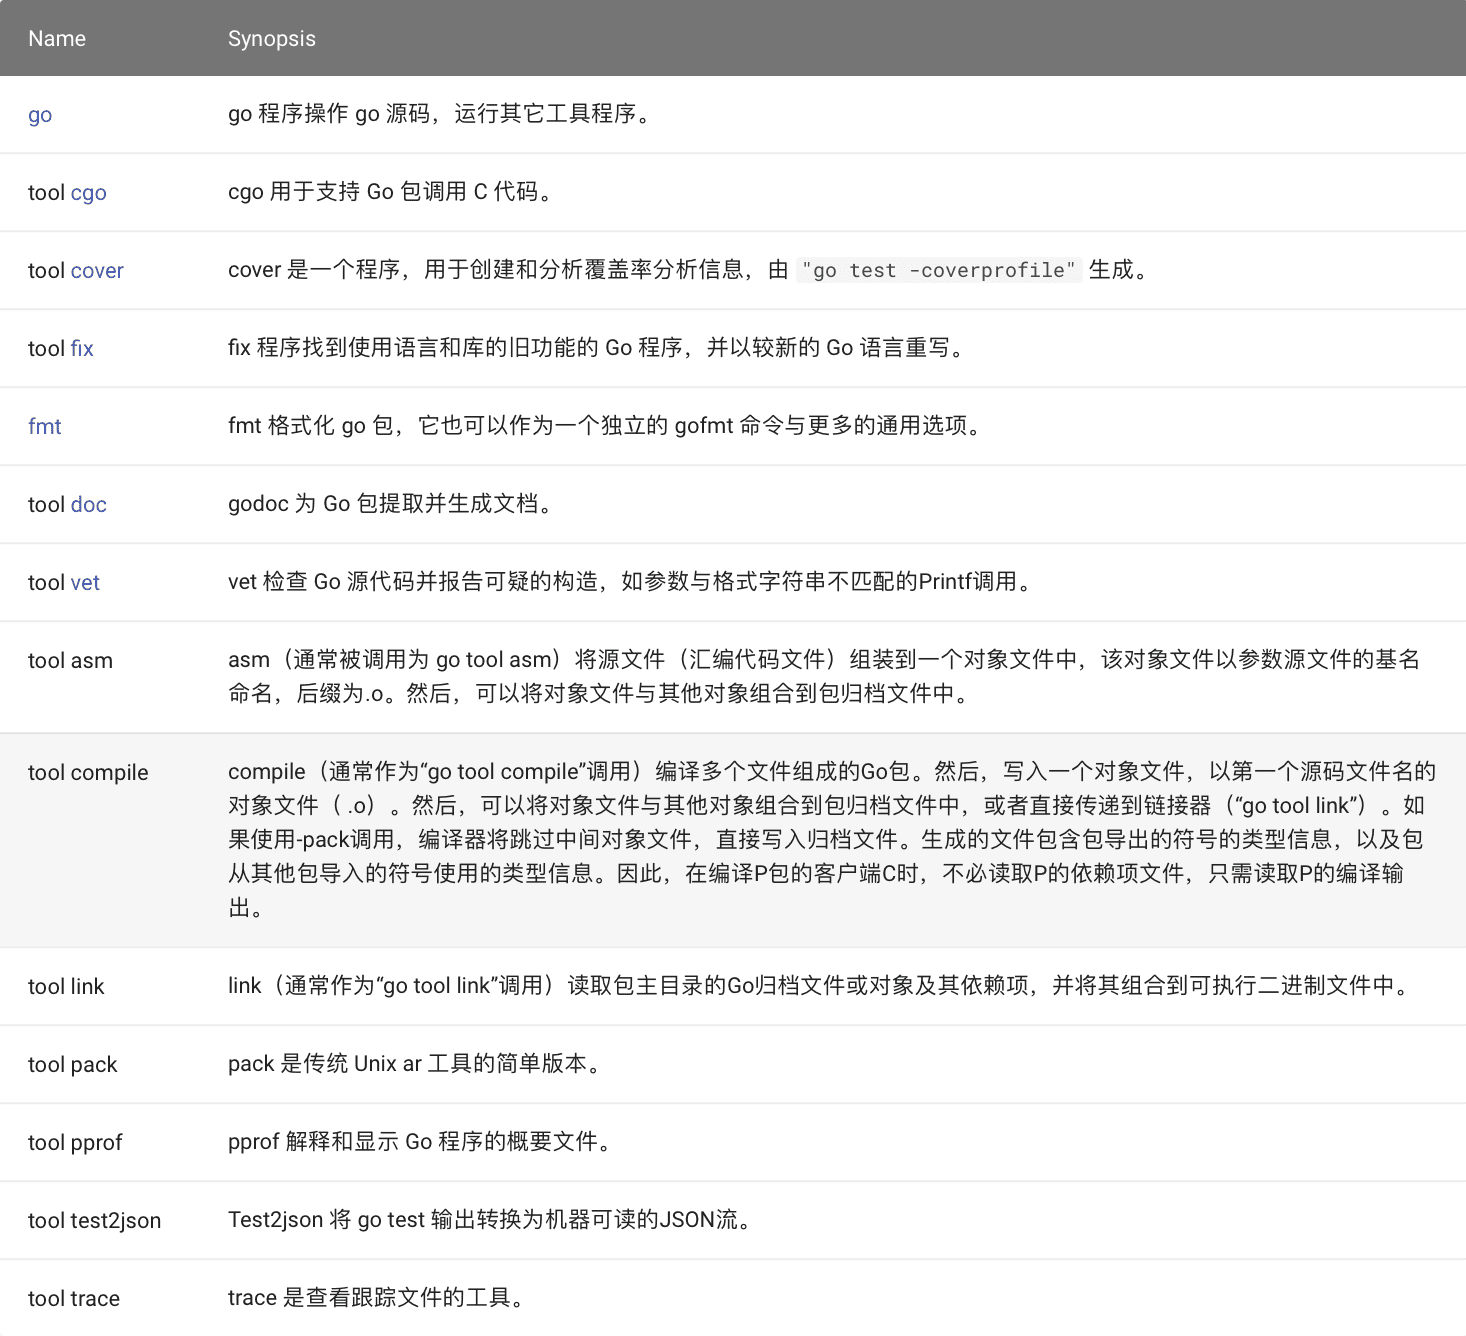
Task: Click the trace synopsis text
Action: [x=378, y=1298]
